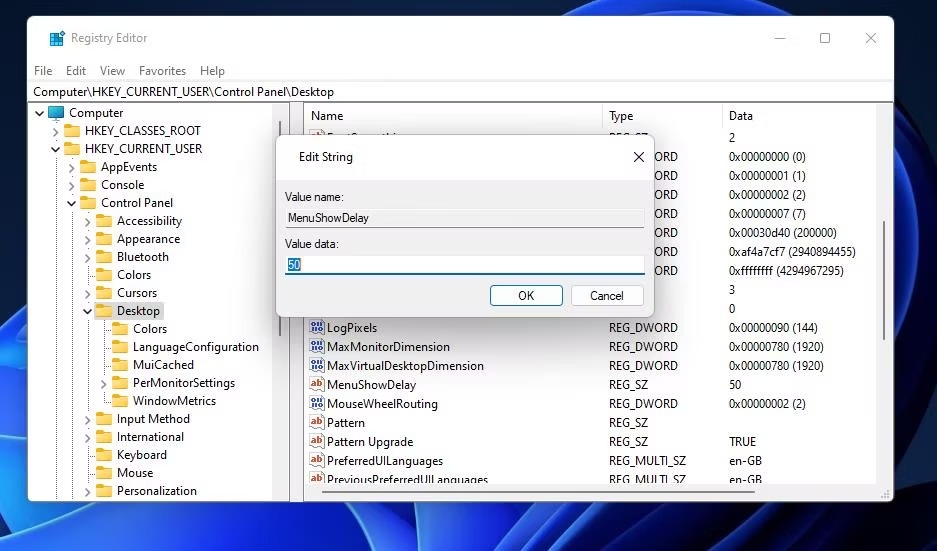Click the Pattern Upgrade string icon

coord(317,441)
